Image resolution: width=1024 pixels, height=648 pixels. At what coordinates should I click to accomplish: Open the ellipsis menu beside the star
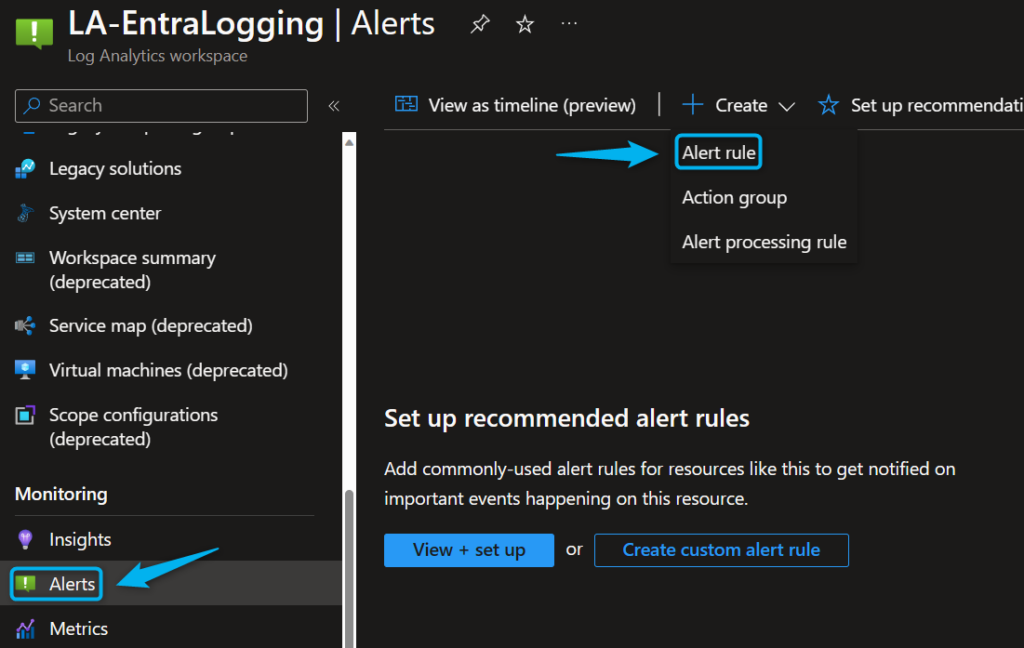[568, 24]
